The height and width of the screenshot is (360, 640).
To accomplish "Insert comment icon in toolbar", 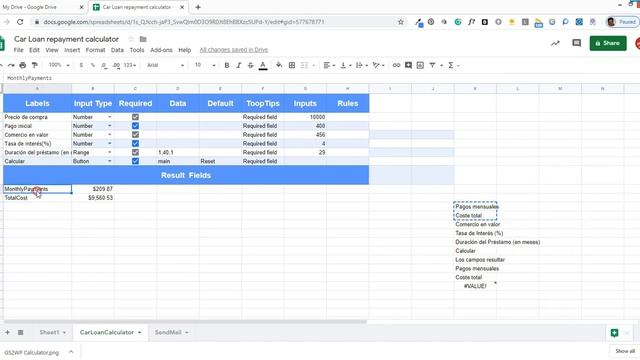I will point(408,65).
